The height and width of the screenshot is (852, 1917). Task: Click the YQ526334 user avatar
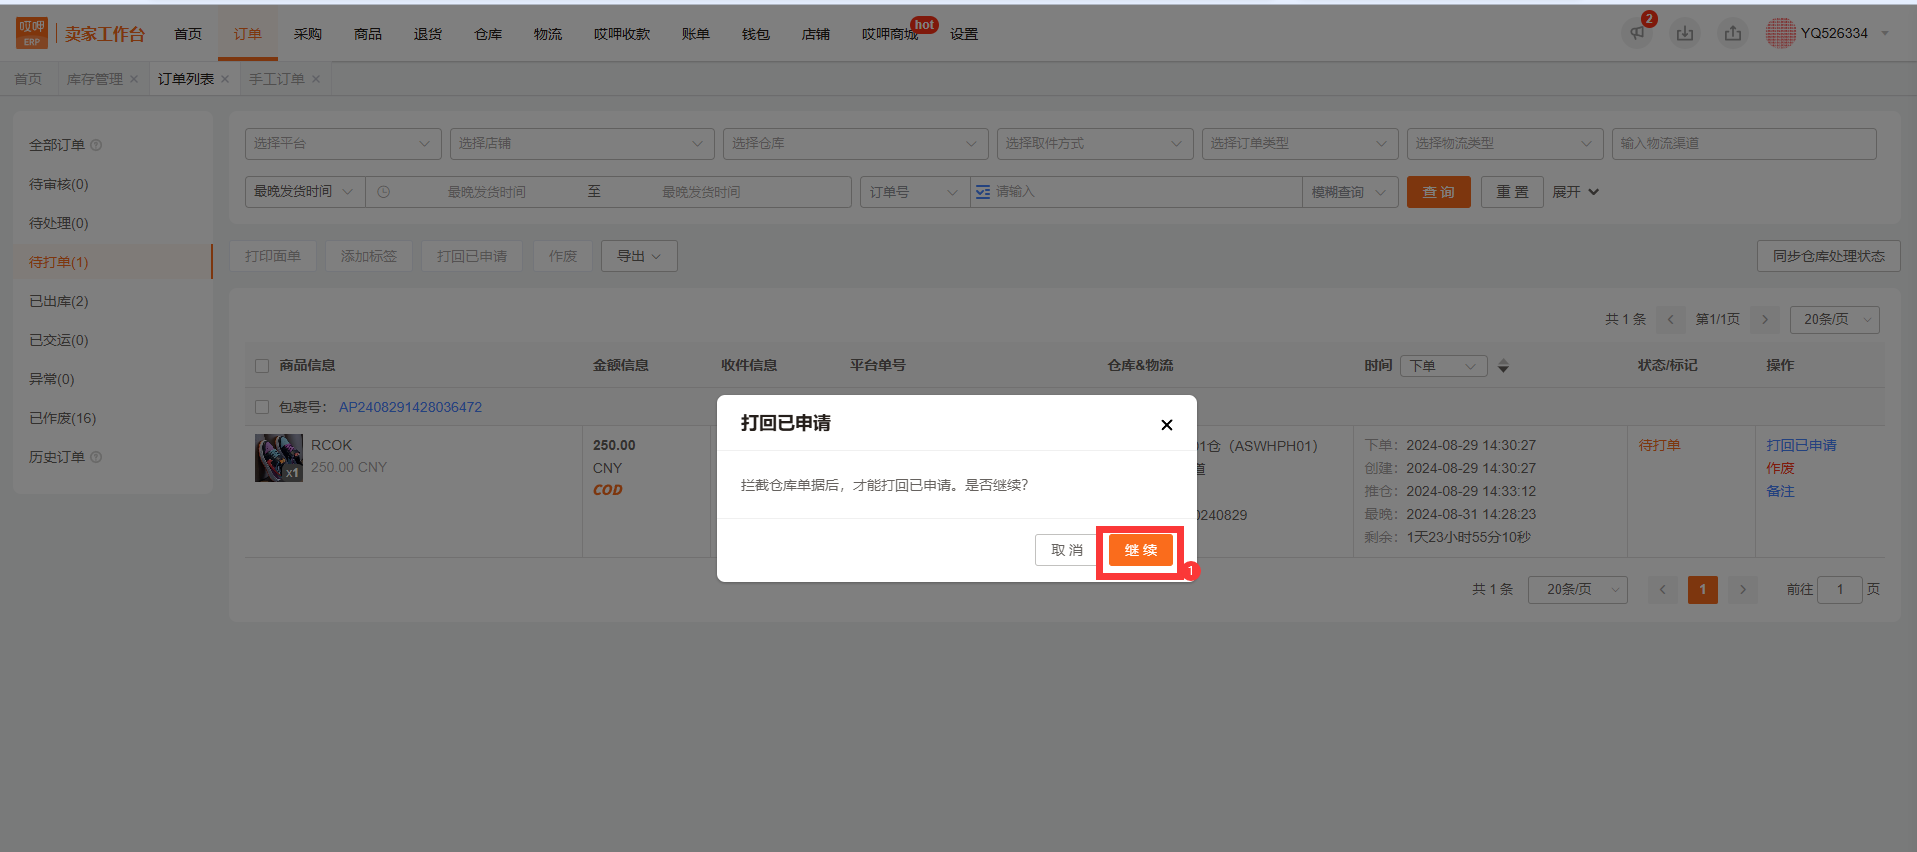pyautogui.click(x=1780, y=33)
